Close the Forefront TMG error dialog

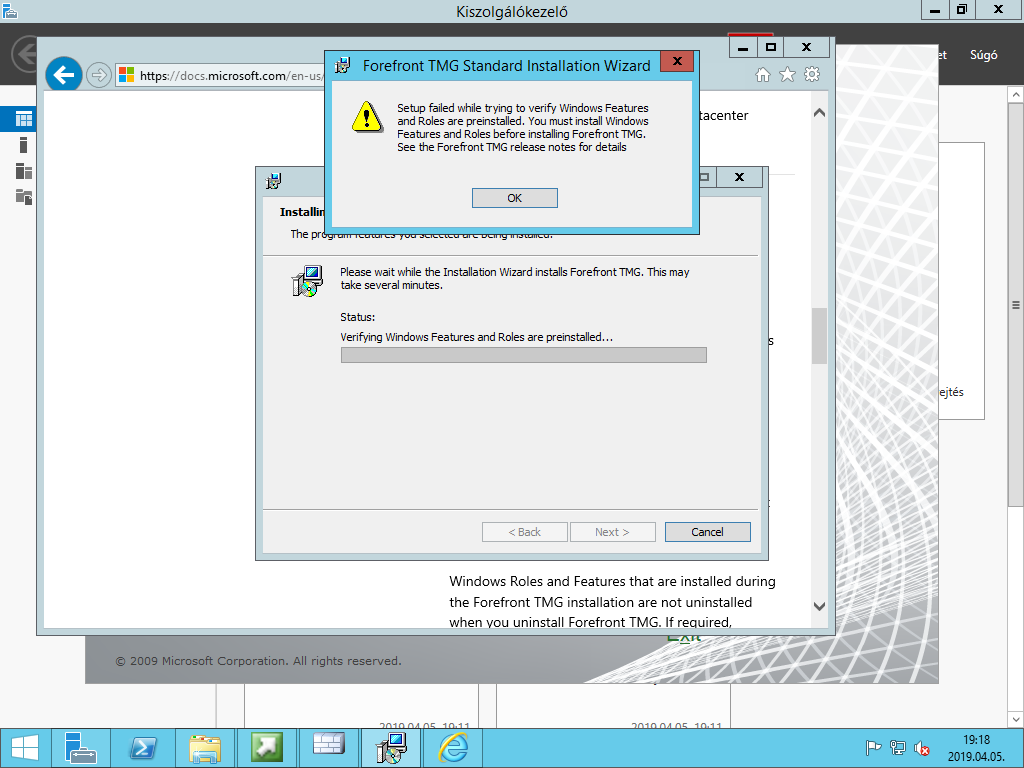pyautogui.click(x=677, y=61)
